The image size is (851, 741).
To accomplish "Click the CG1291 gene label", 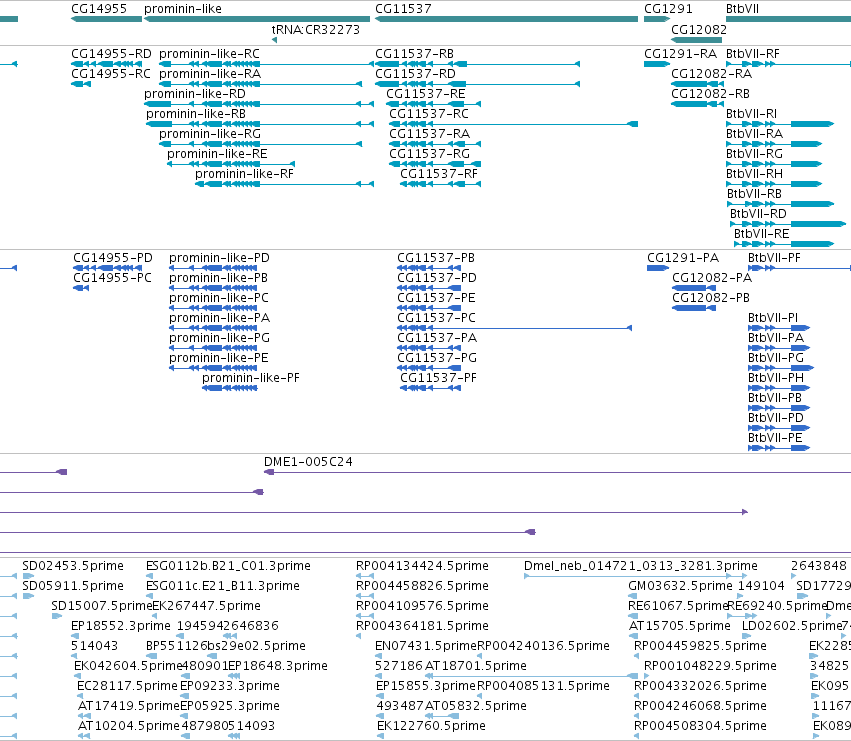I will click(x=668, y=9).
